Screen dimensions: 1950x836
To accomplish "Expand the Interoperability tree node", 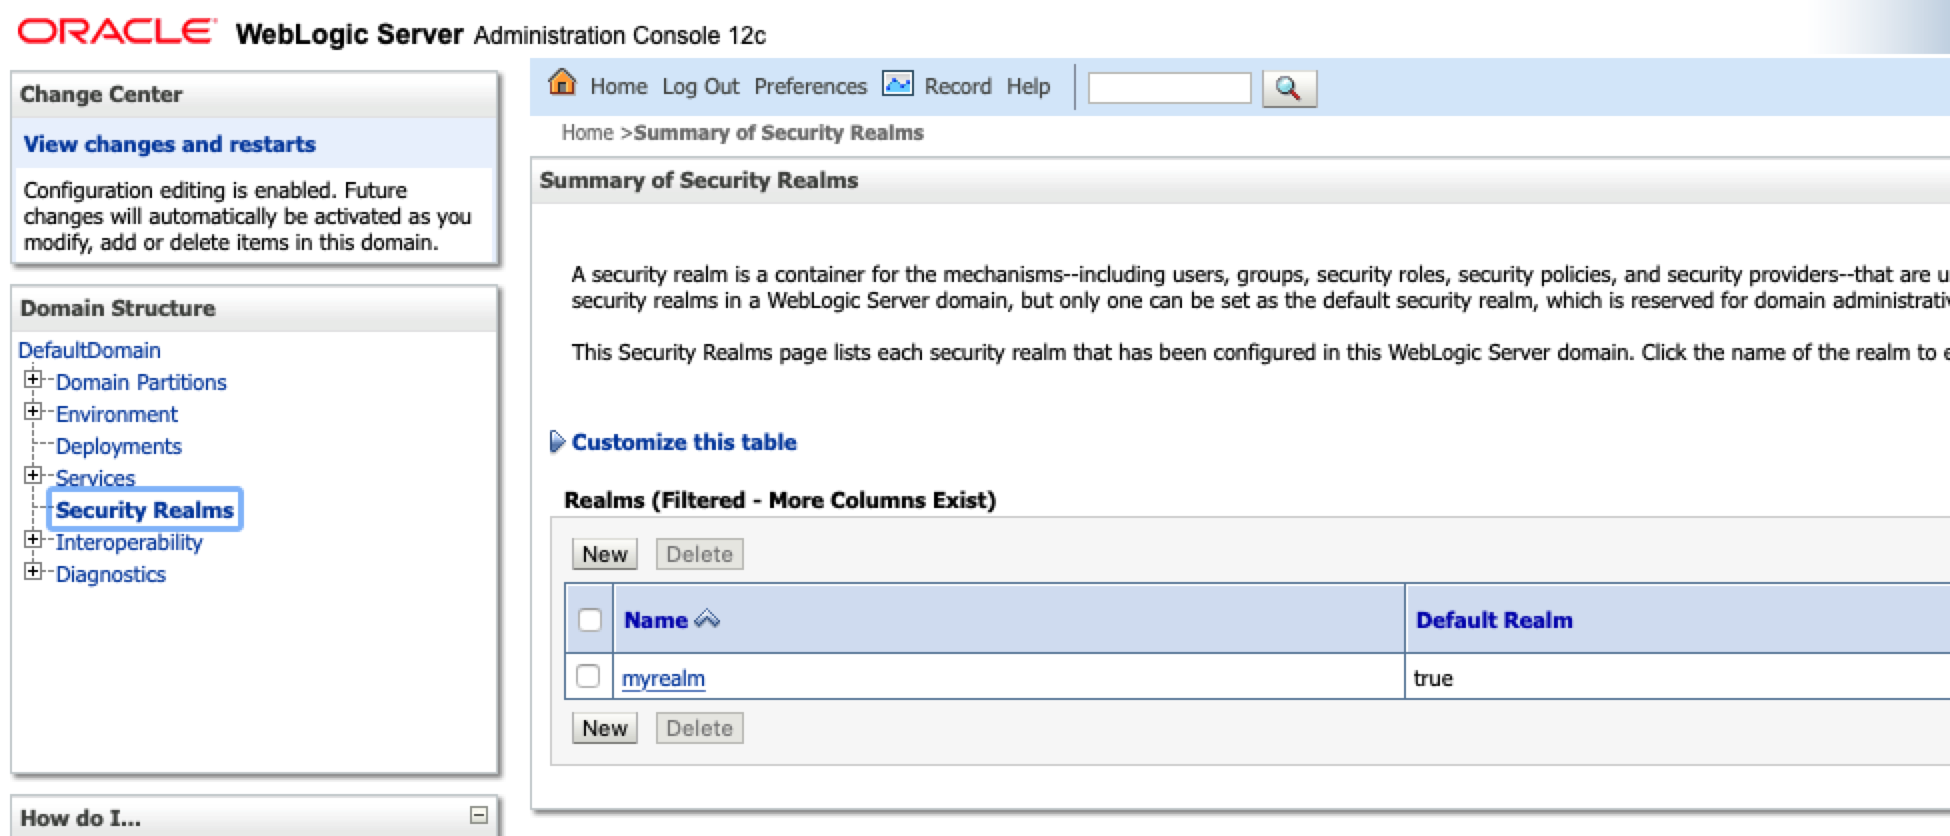I will [33, 540].
